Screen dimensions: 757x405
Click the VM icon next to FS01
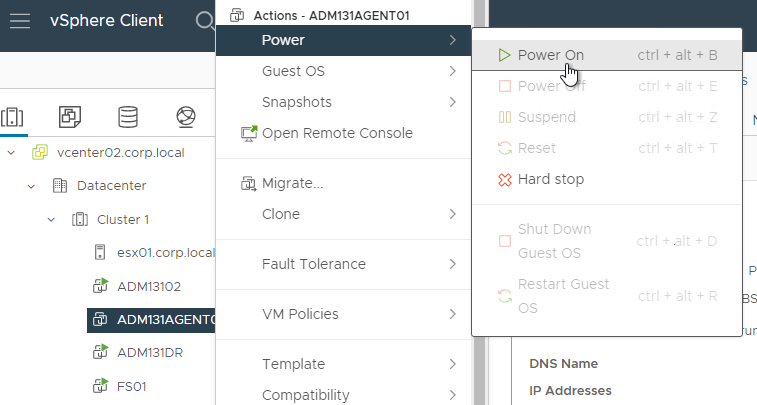100,386
